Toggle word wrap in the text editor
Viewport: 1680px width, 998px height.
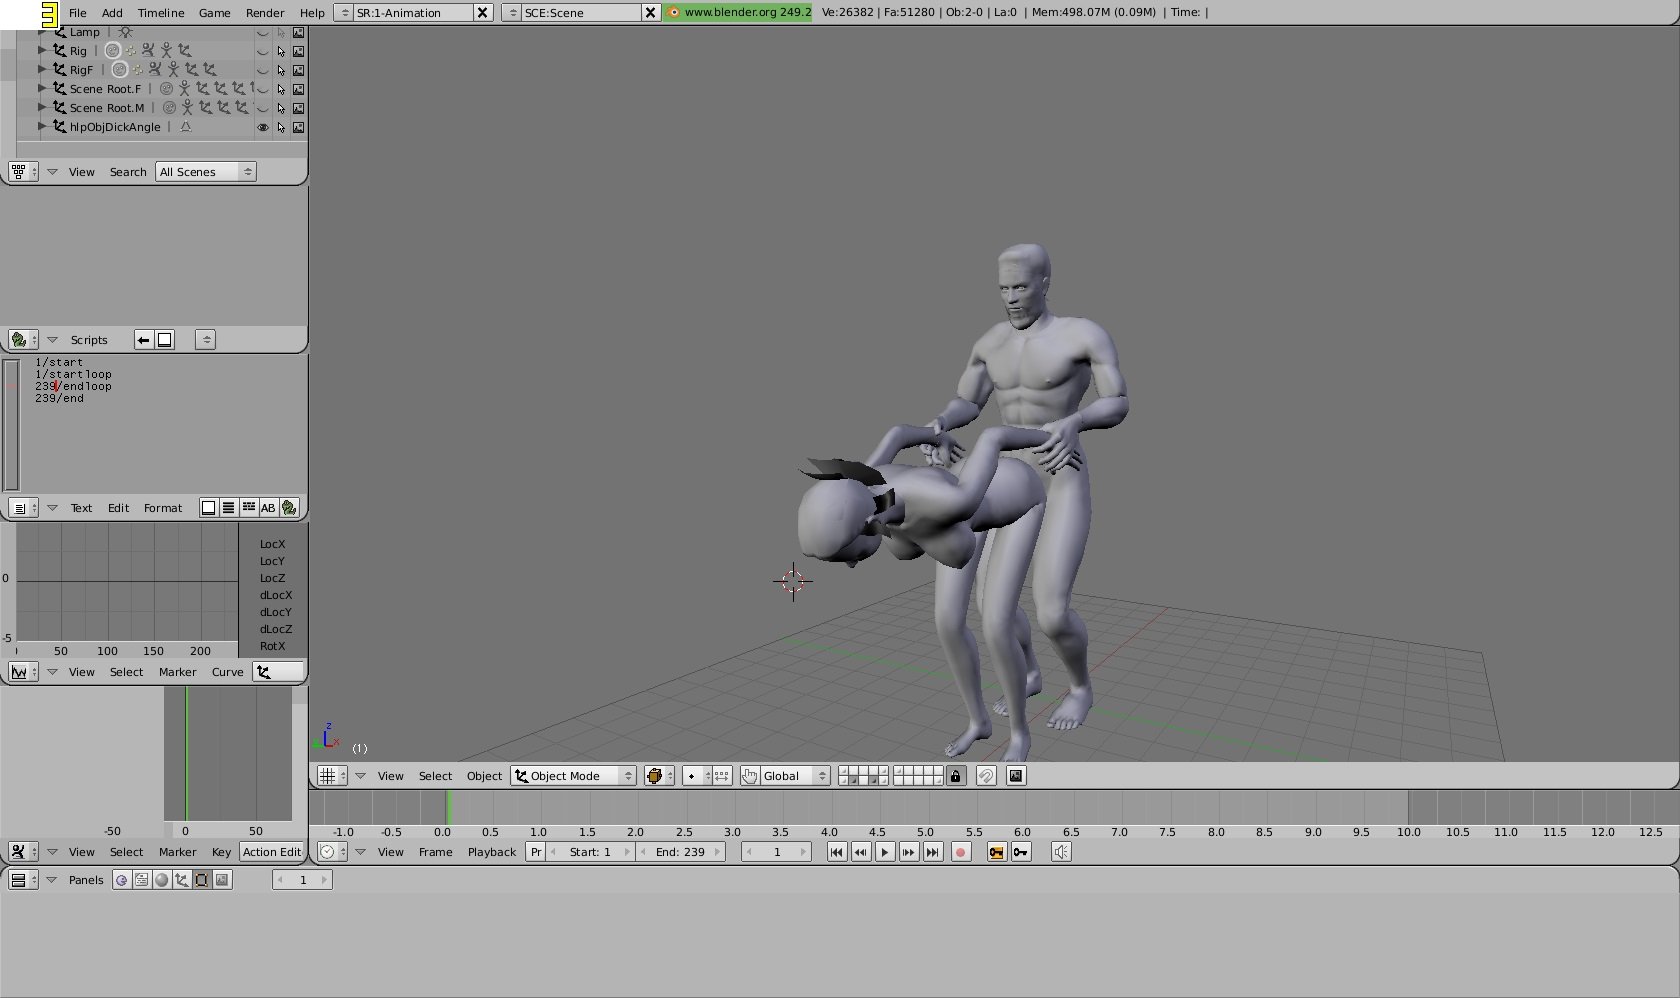(248, 508)
